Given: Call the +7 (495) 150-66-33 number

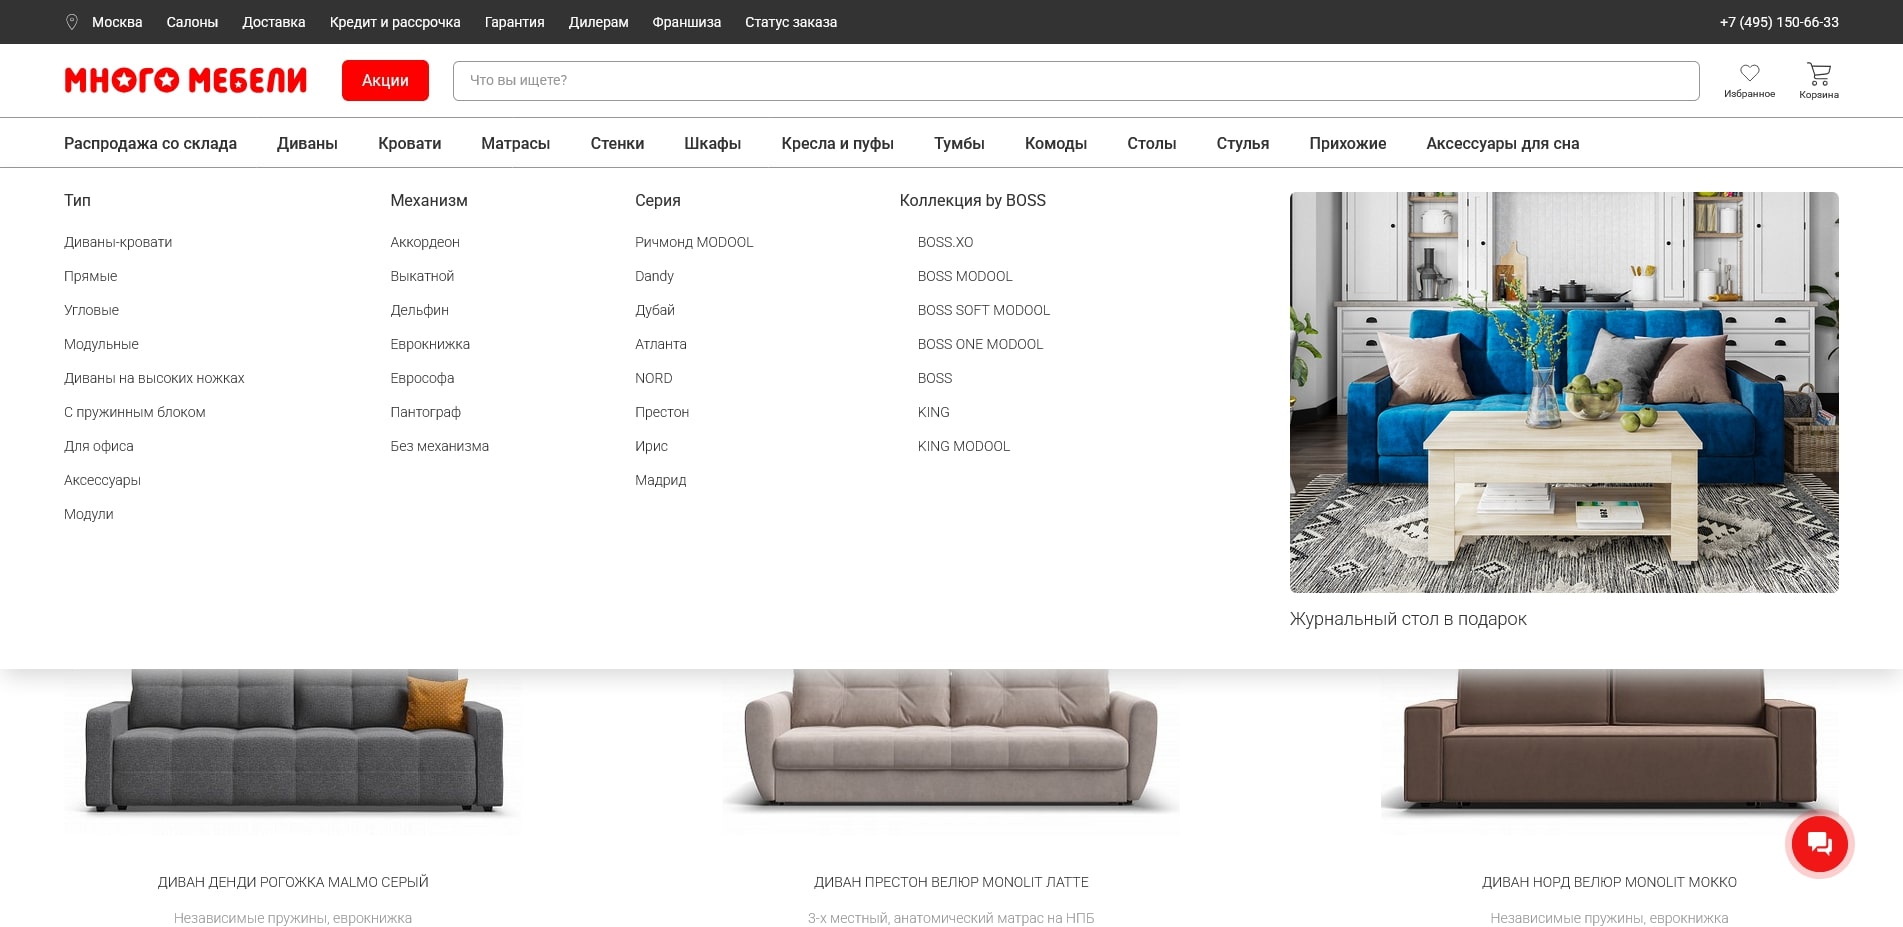Looking at the screenshot, I should [x=1778, y=22].
